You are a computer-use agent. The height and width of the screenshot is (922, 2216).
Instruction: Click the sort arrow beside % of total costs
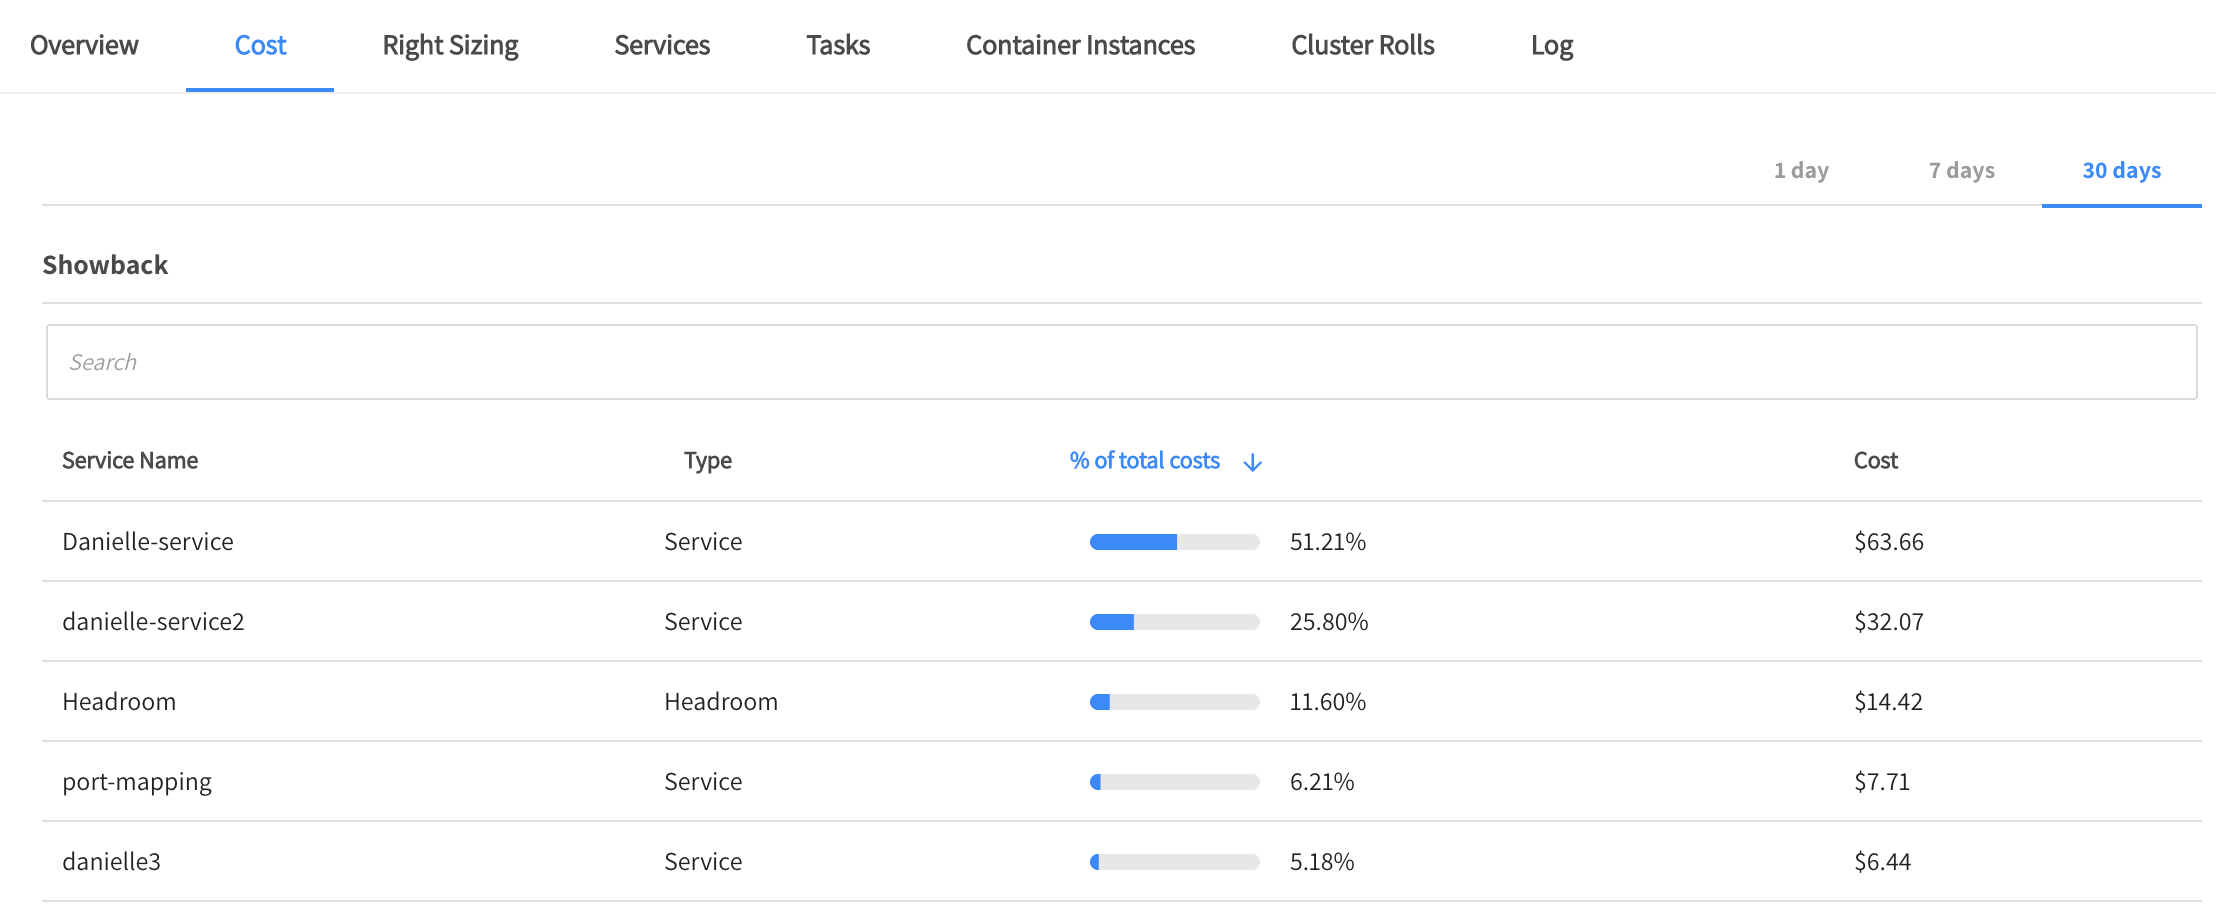tap(1252, 462)
